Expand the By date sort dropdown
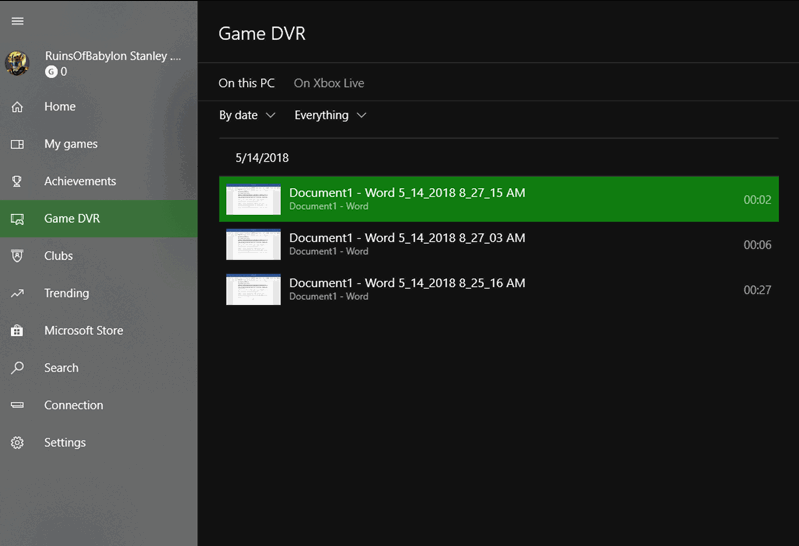The image size is (799, 546). (x=247, y=115)
